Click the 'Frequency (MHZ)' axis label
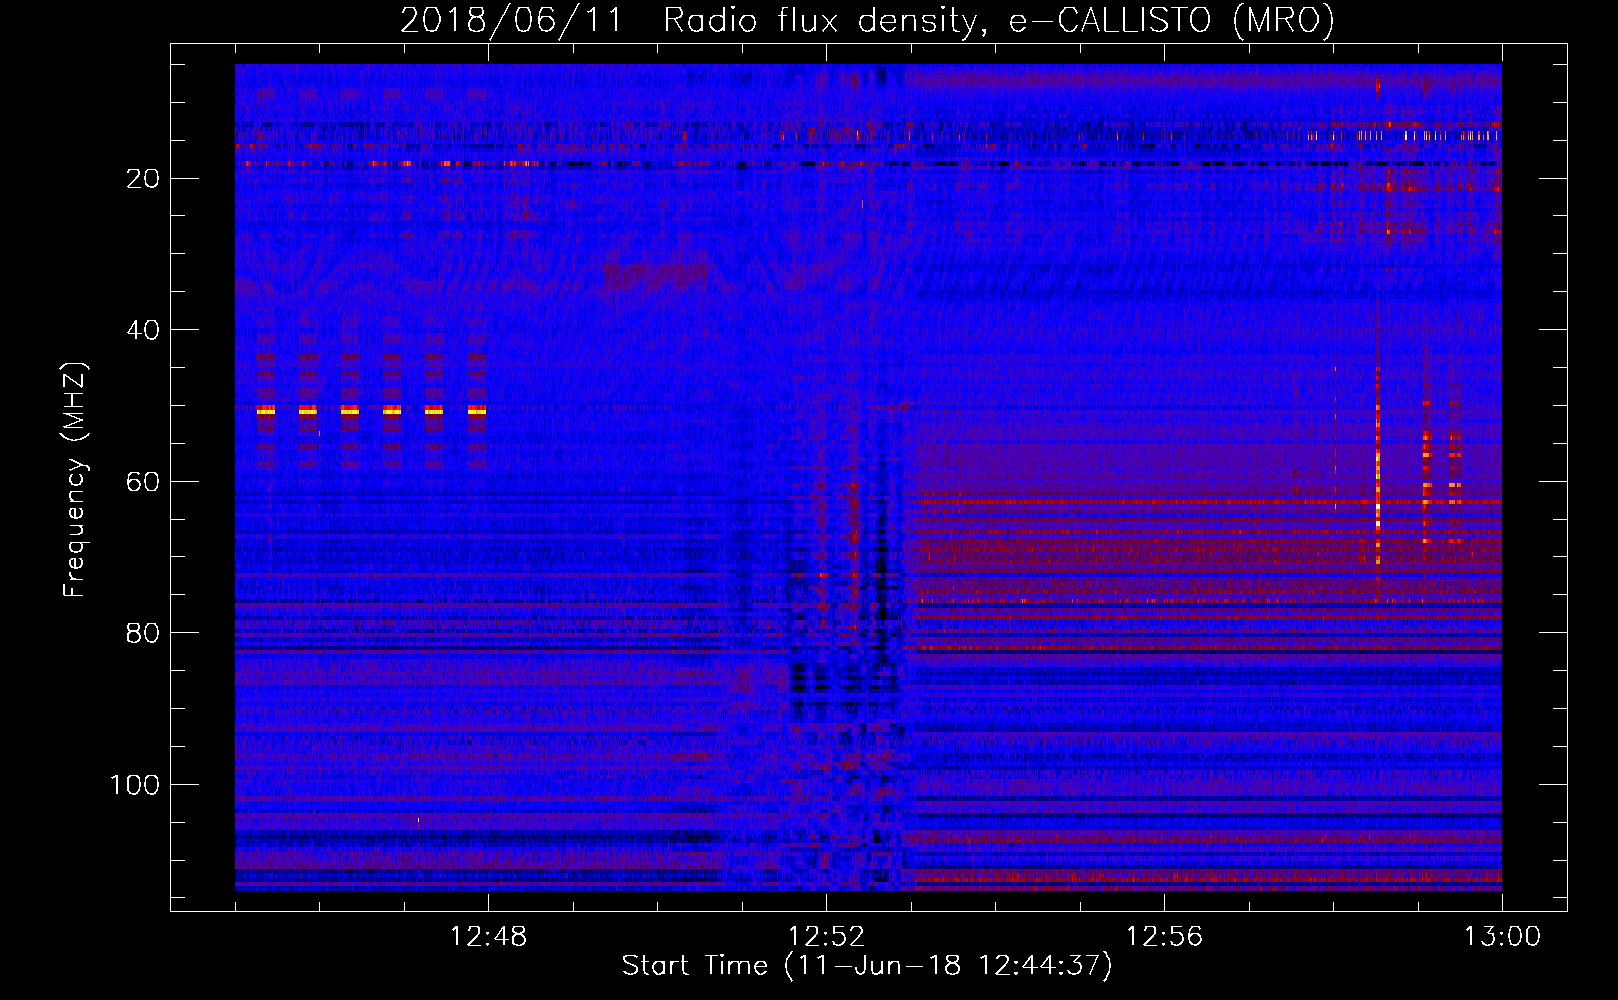The height and width of the screenshot is (1000, 1618). pos(75,479)
